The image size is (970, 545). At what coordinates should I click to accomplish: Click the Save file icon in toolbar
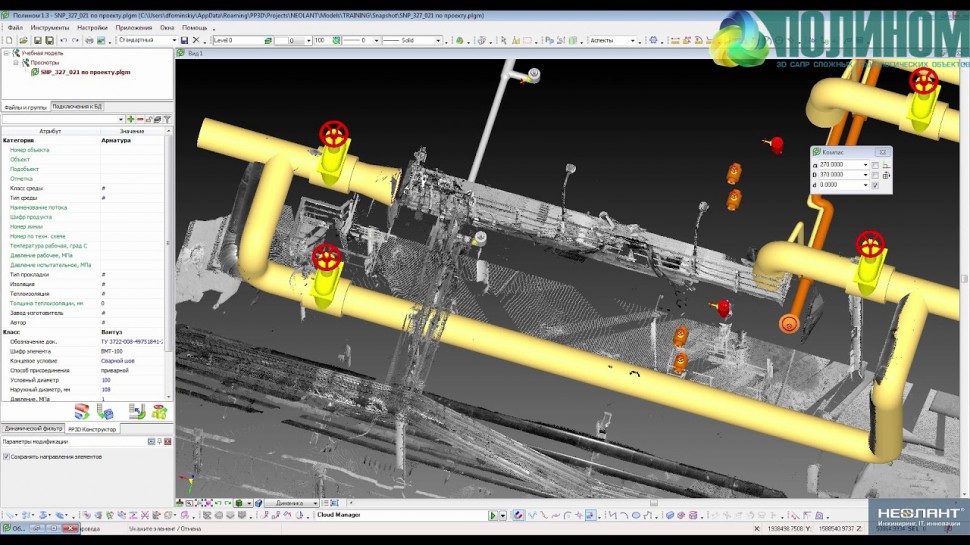tap(37, 41)
